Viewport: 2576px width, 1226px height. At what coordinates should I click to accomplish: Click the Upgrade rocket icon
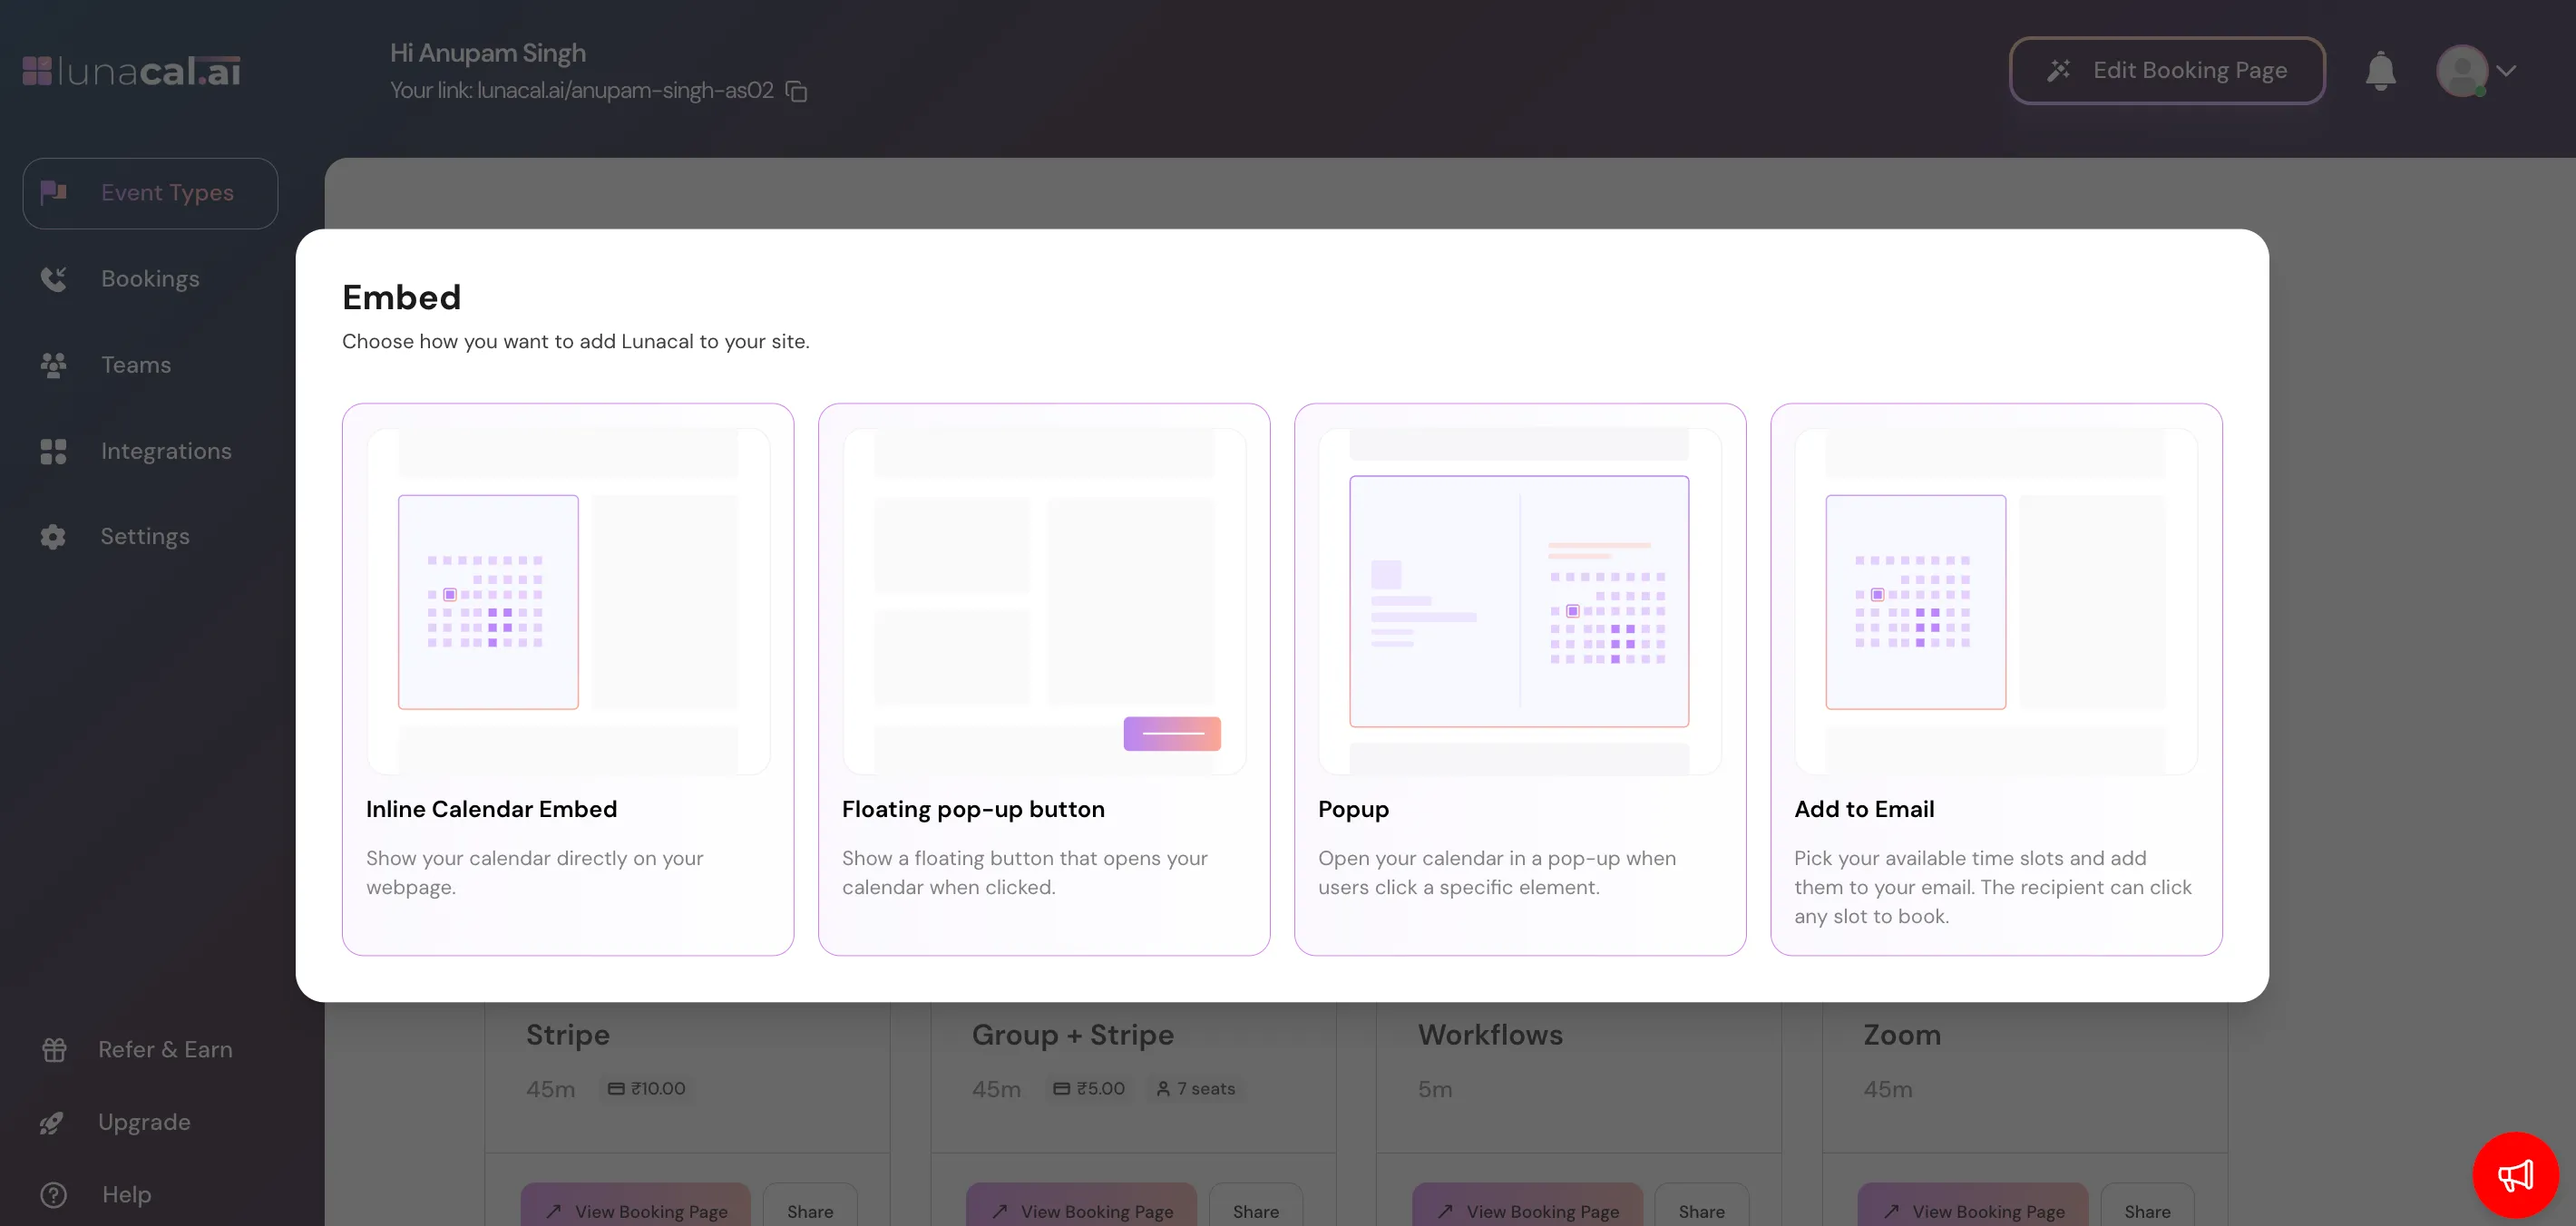coord(52,1122)
